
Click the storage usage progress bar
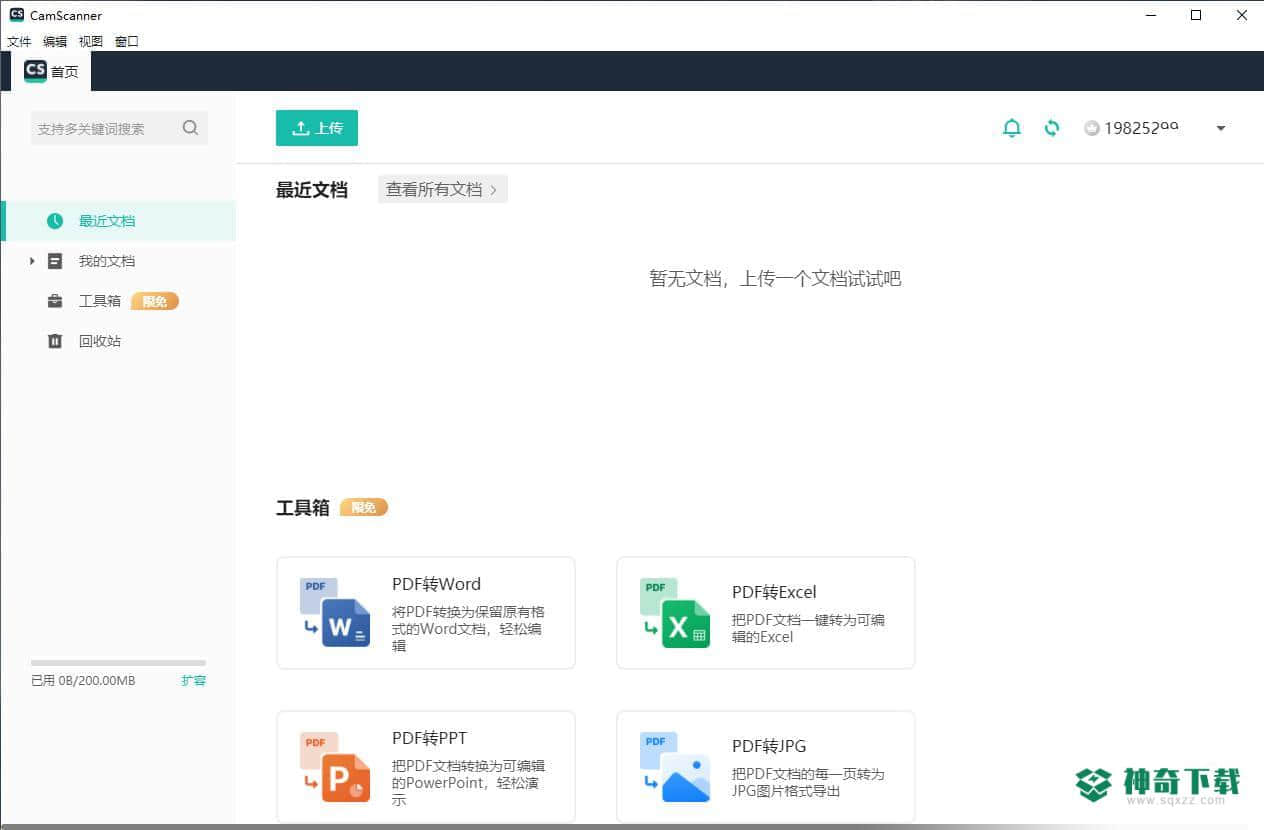118,663
